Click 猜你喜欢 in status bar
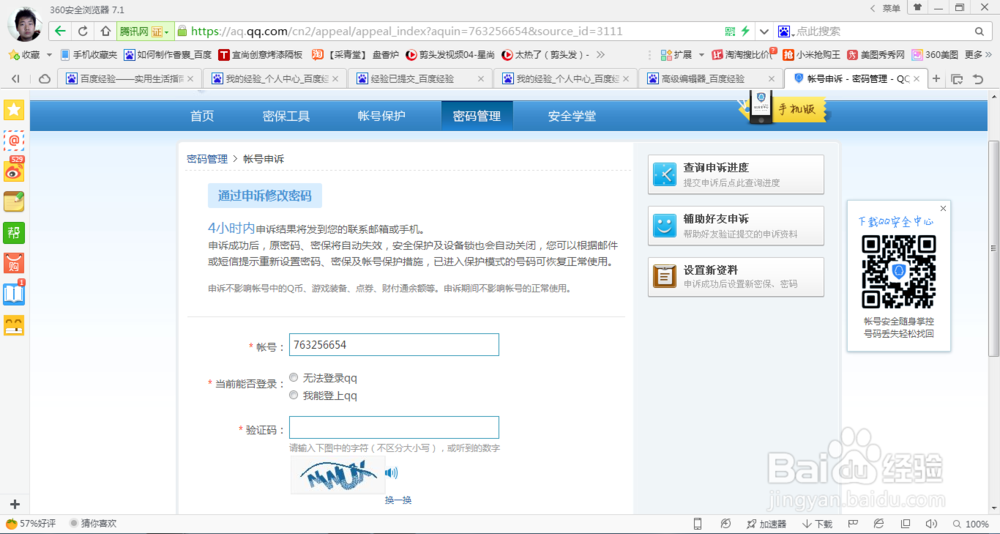1000x534 pixels. 92,524
